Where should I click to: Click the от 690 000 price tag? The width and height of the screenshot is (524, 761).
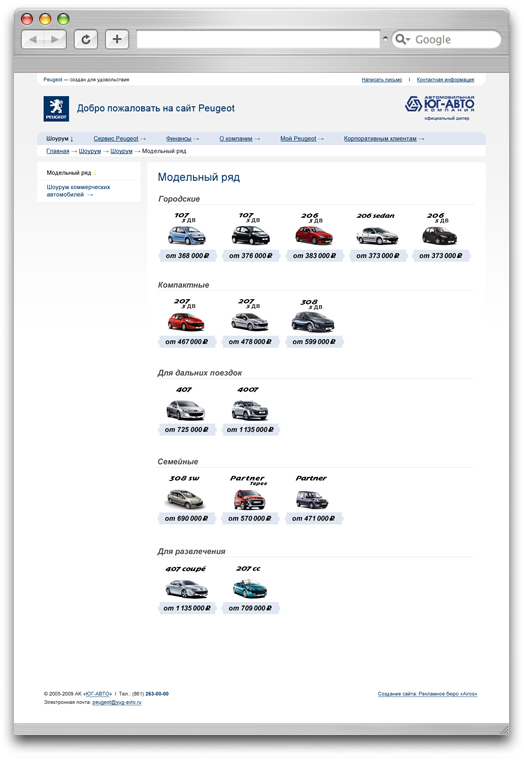(186, 519)
